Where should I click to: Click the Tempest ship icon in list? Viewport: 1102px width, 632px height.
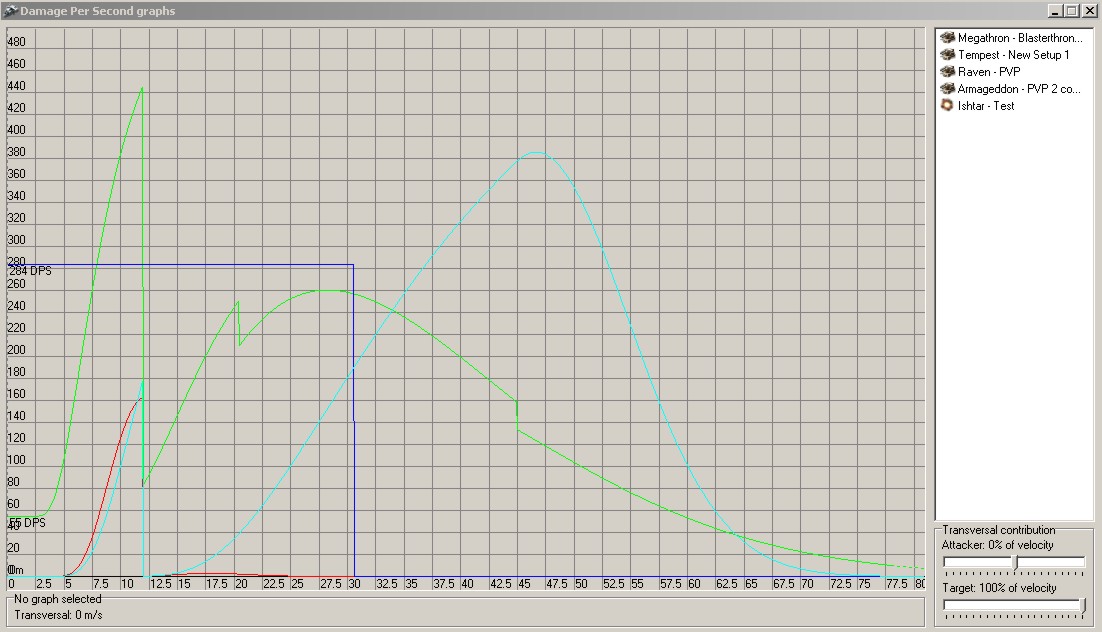tap(947, 55)
